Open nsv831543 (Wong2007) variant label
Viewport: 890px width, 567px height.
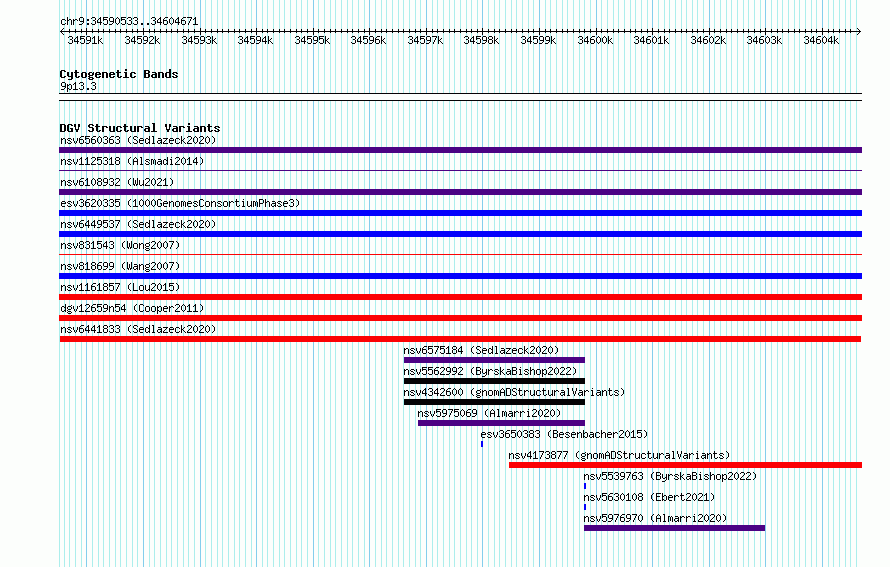[120, 245]
